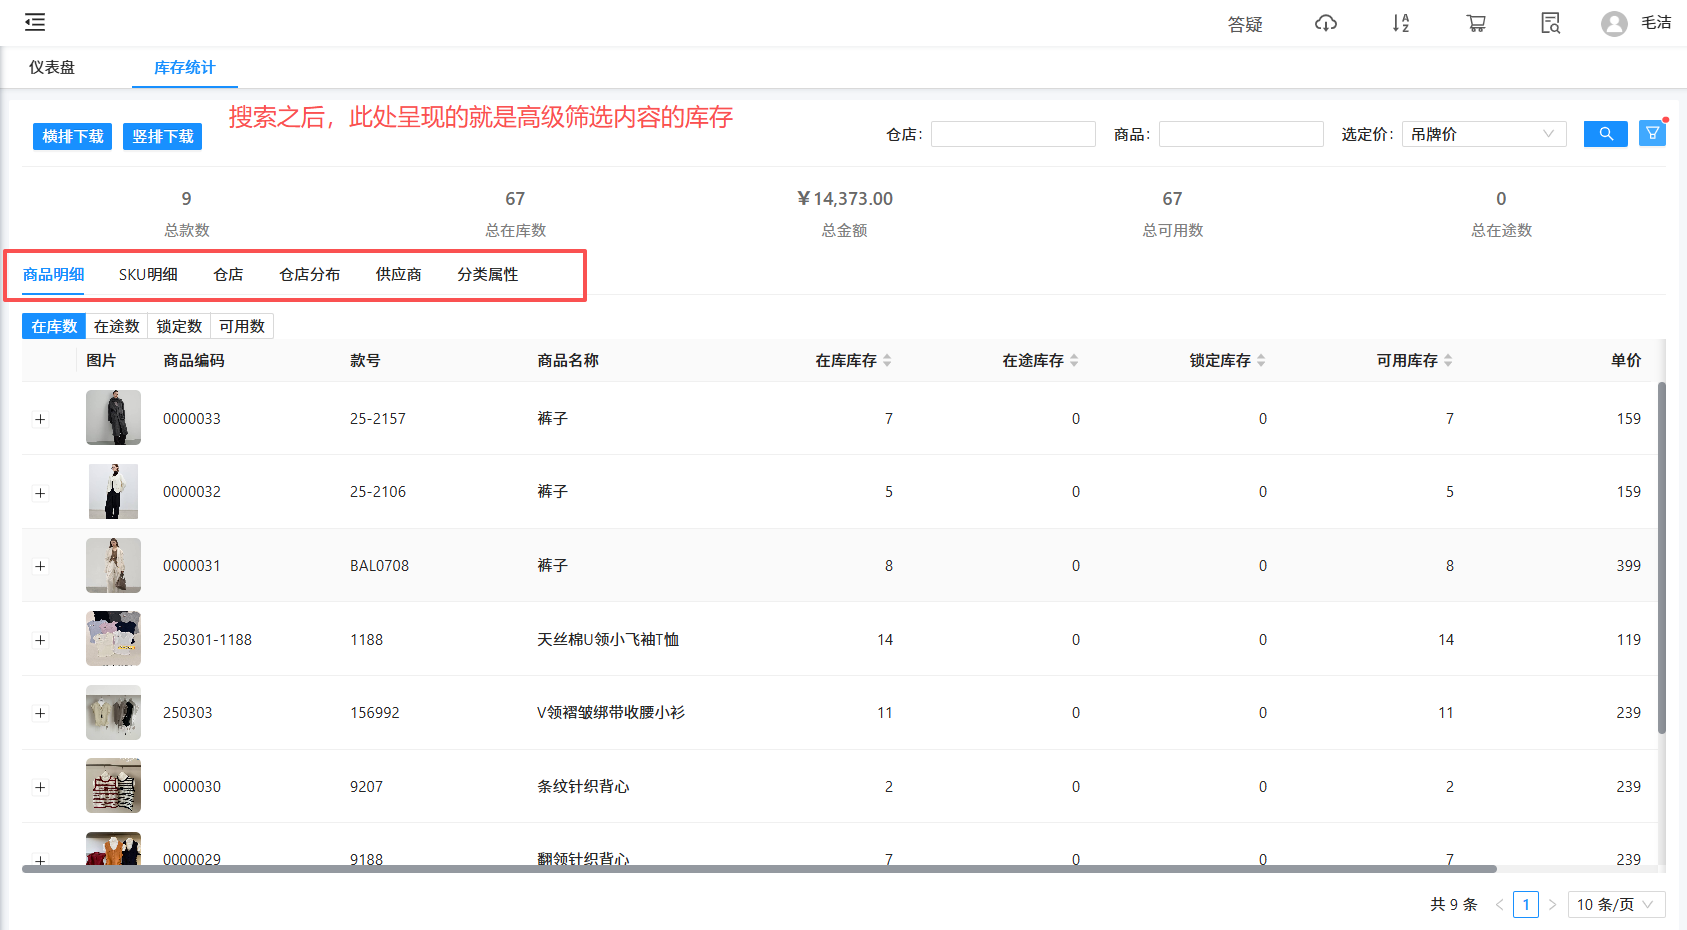Open the document search icon
This screenshot has width=1687, height=930.
[1550, 23]
